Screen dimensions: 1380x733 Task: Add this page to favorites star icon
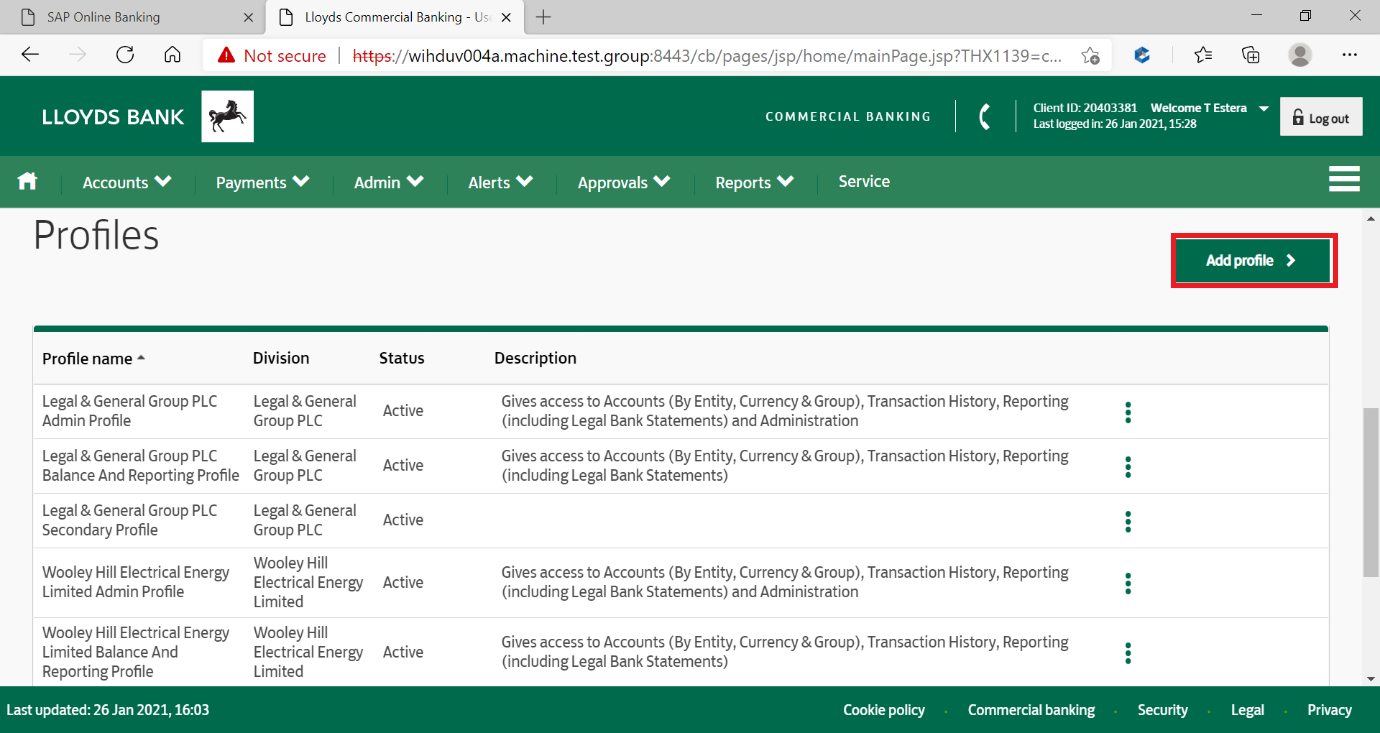[1090, 56]
